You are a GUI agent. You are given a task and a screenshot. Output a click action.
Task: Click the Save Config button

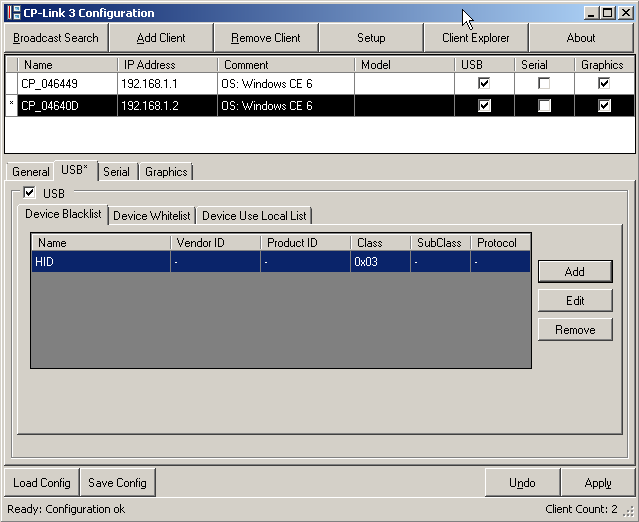[x=117, y=483]
